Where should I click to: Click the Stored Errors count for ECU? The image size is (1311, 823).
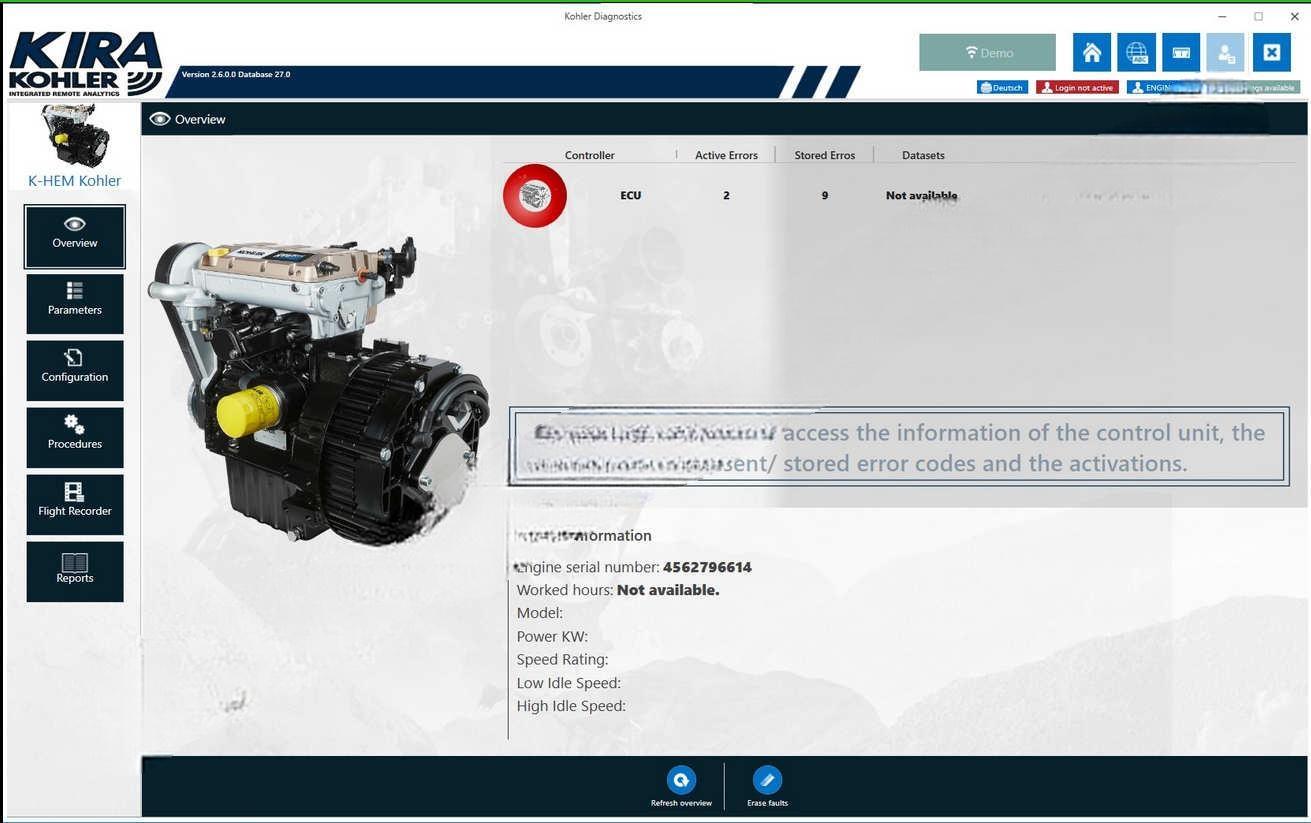(824, 196)
